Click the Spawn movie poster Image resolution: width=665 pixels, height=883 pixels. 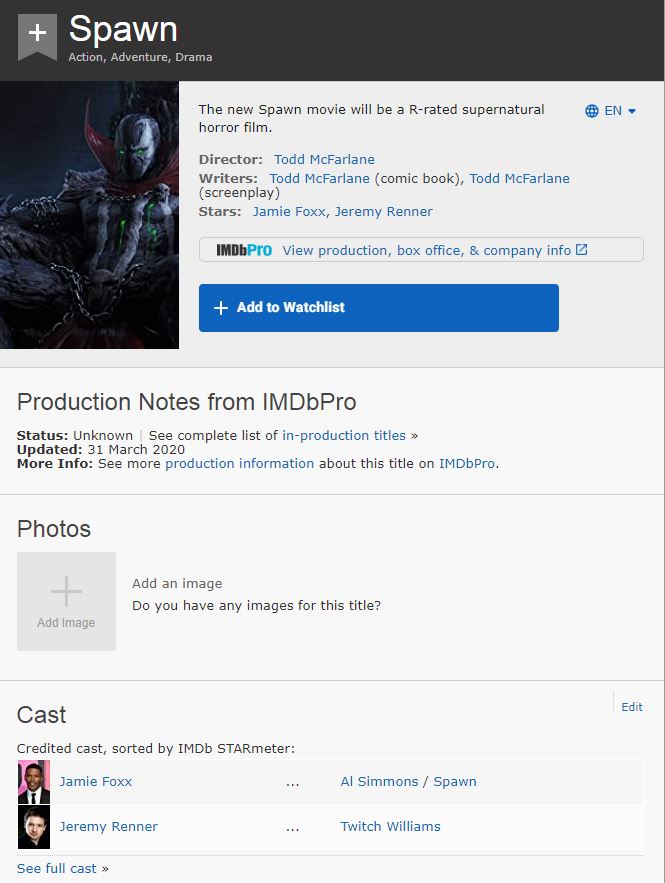pyautogui.click(x=89, y=215)
